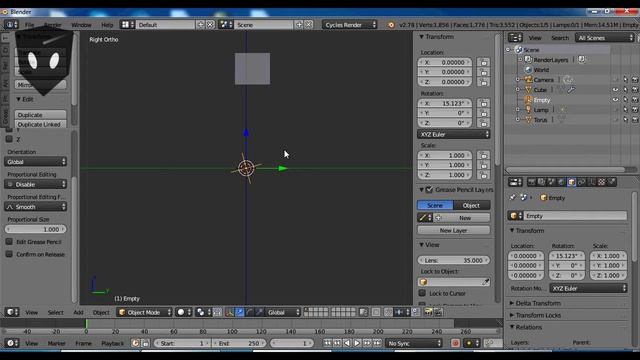Open the Object properties tab cube icon
Screen dimensions: 640x360
pos(571,182)
